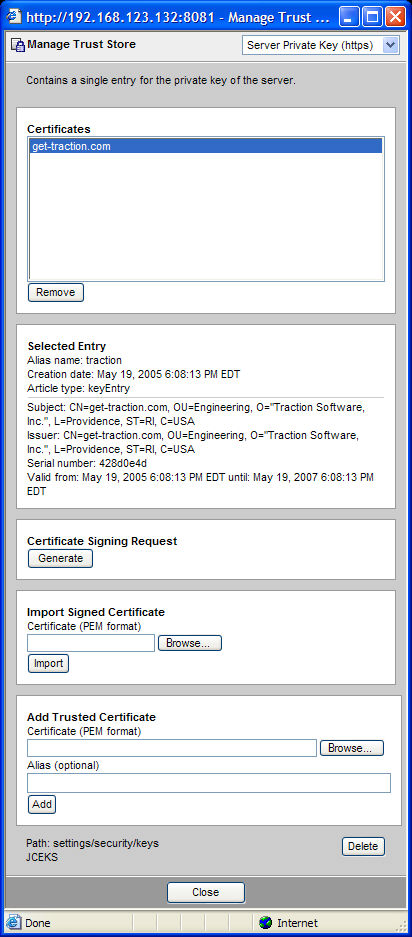Generate a certificate signing request
The width and height of the screenshot is (412, 937).
(x=60, y=558)
